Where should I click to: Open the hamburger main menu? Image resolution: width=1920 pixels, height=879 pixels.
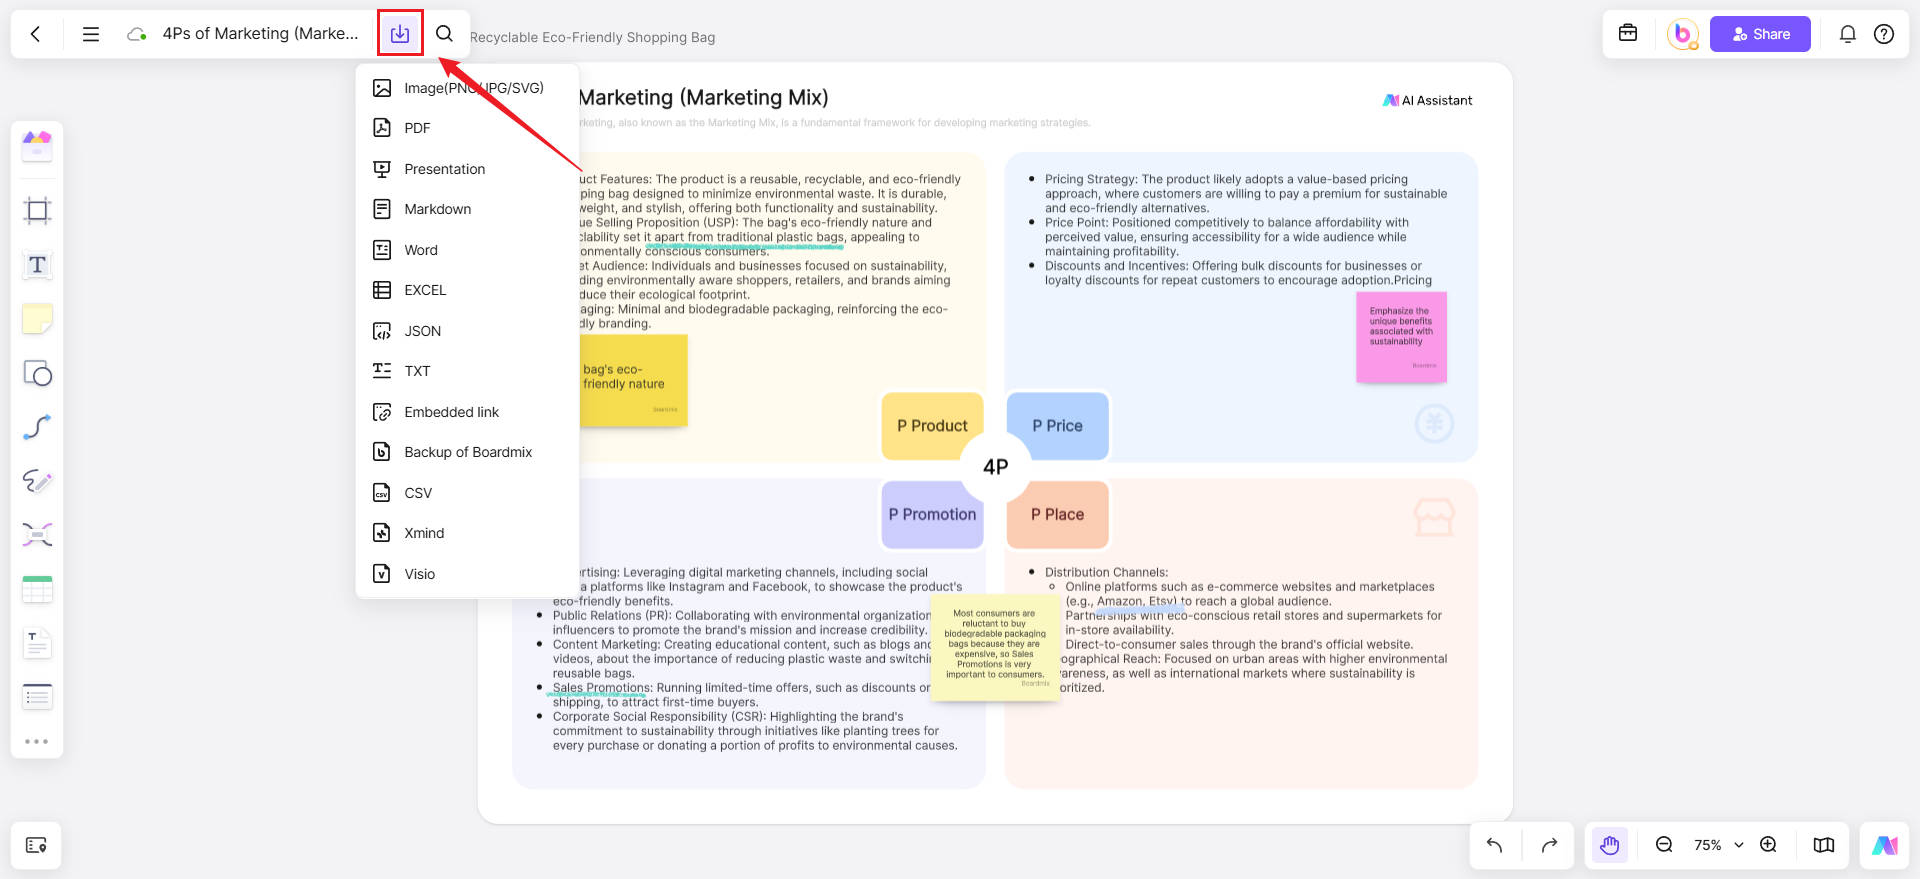coord(91,34)
